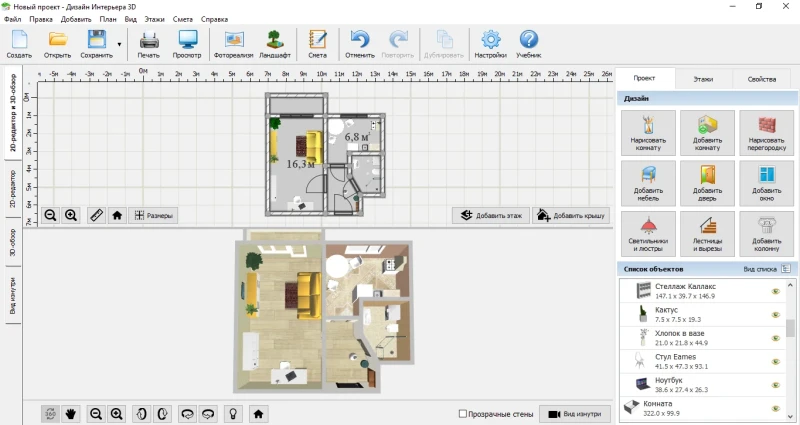The height and width of the screenshot is (425, 800).
Task: Switch list layout via Вид списка icon
Action: (x=786, y=269)
